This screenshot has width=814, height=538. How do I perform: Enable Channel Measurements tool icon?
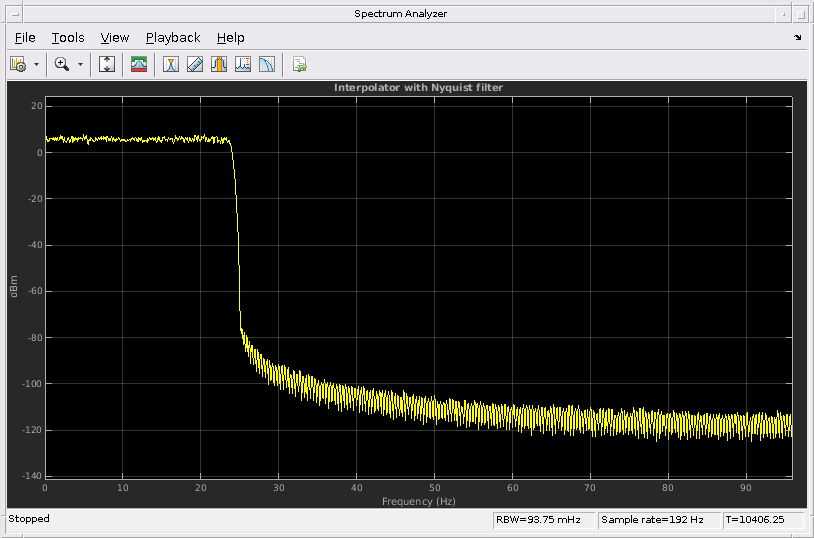[218, 64]
